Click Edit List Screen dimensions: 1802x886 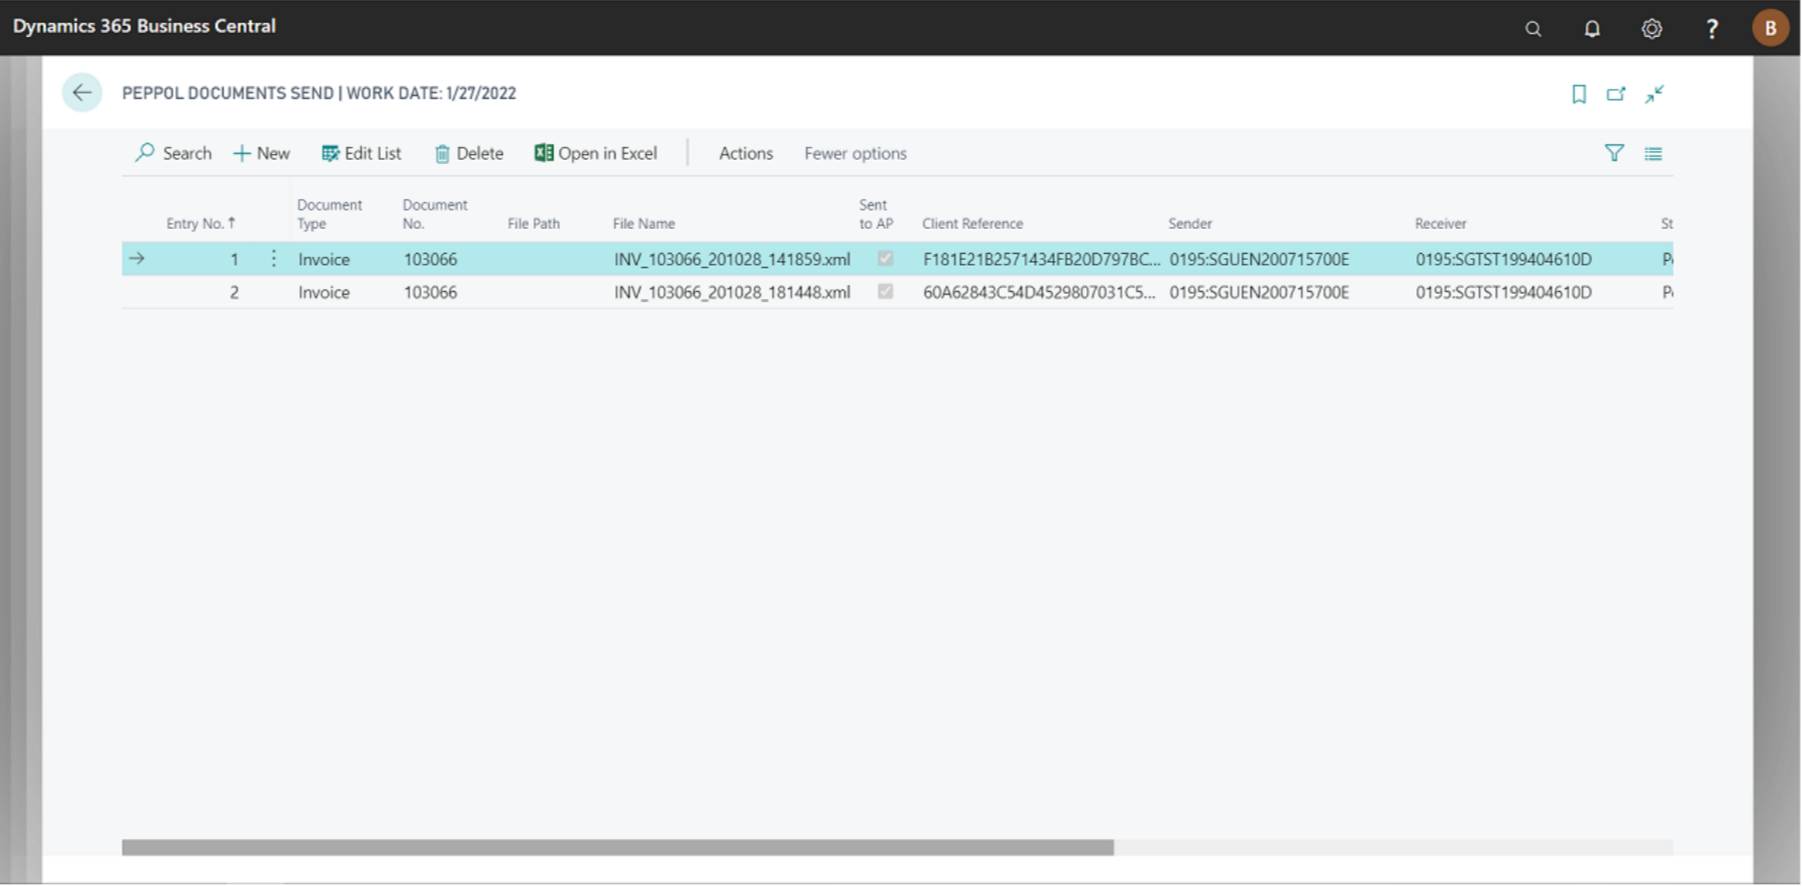(361, 153)
